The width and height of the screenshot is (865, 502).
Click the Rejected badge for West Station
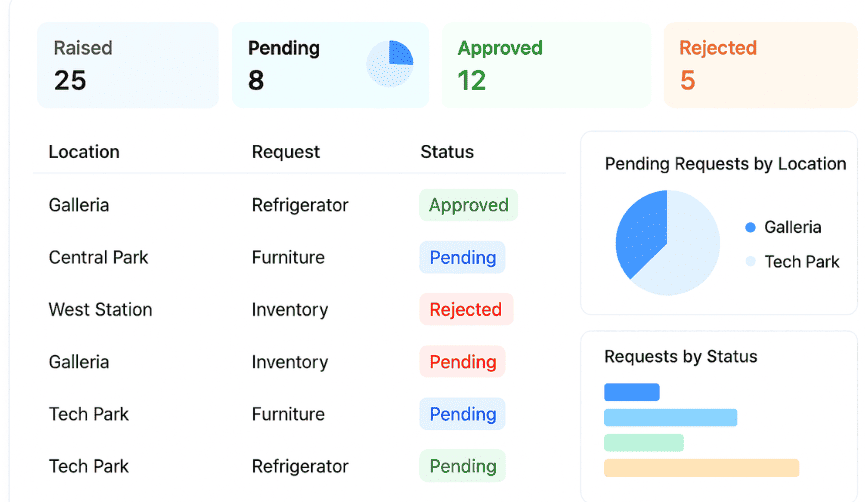coord(465,310)
